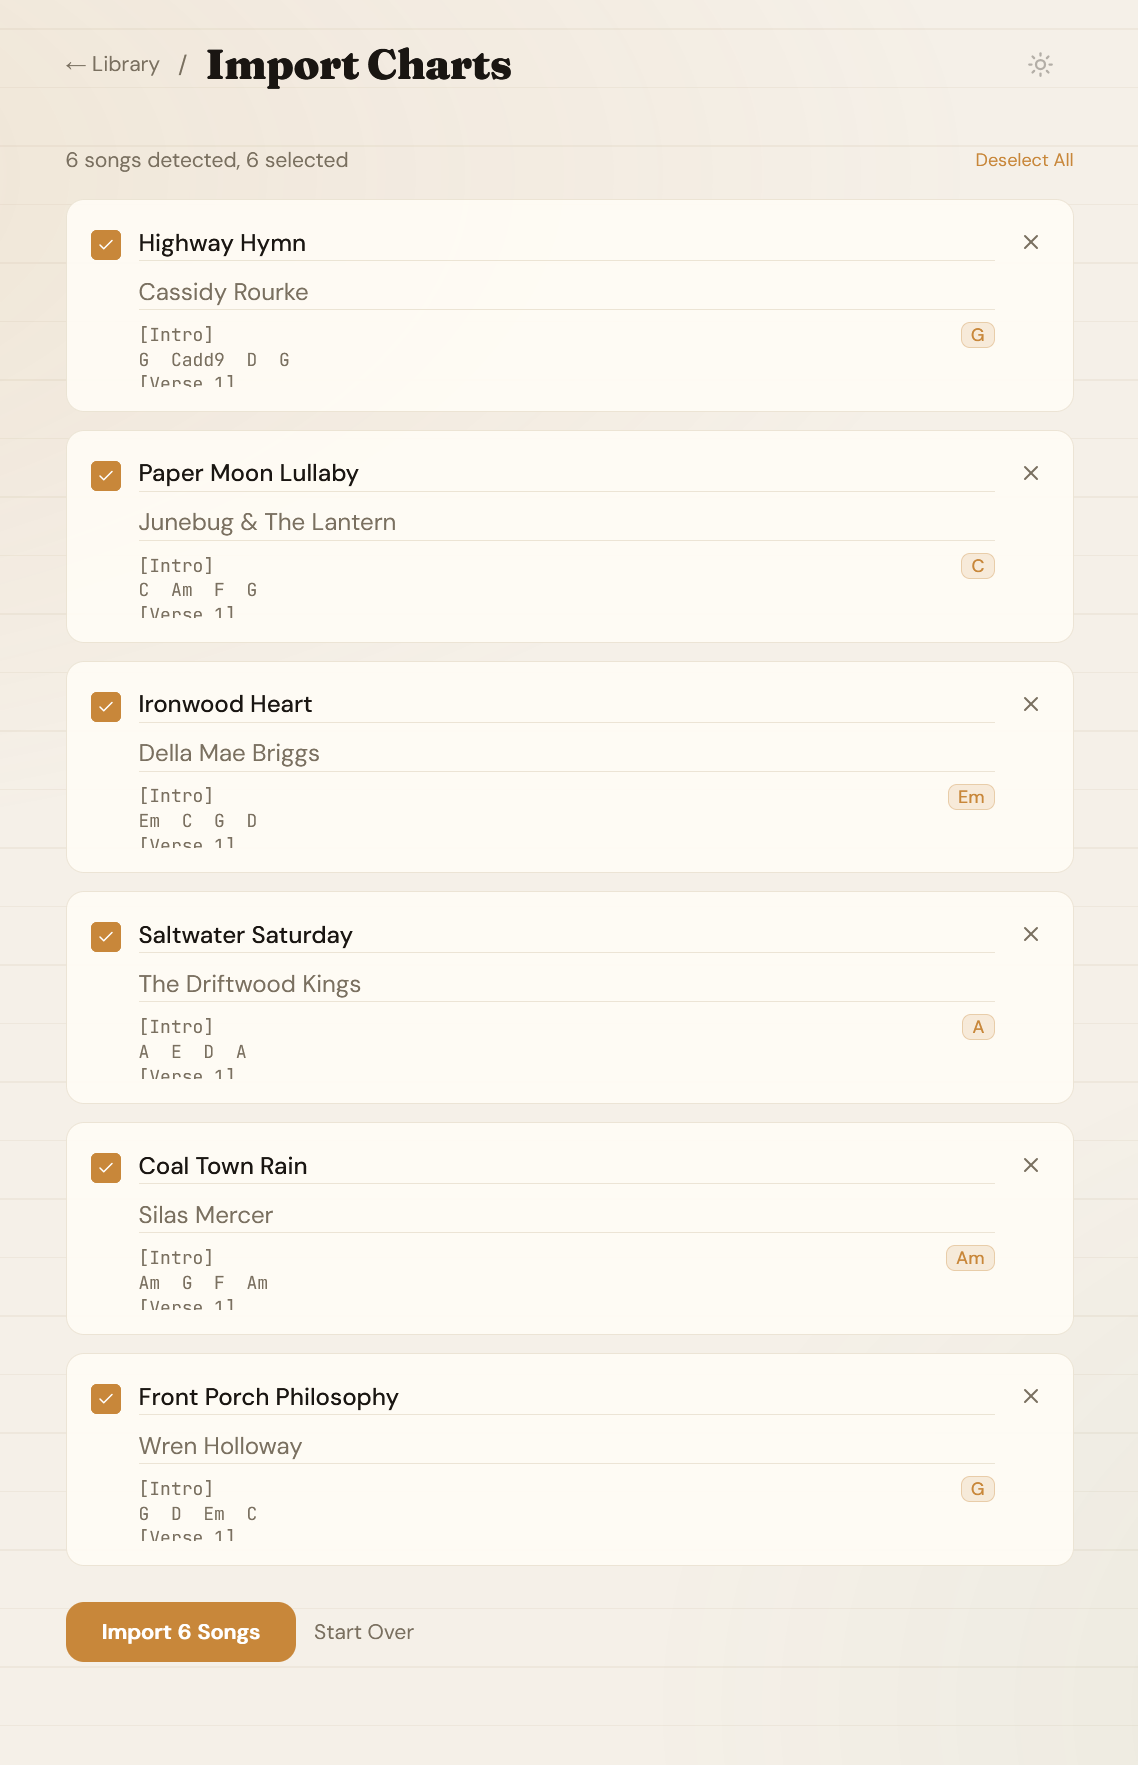Viewport: 1138px width, 1765px height.
Task: Edit the Silas Mercer artist field
Action: click(x=566, y=1215)
